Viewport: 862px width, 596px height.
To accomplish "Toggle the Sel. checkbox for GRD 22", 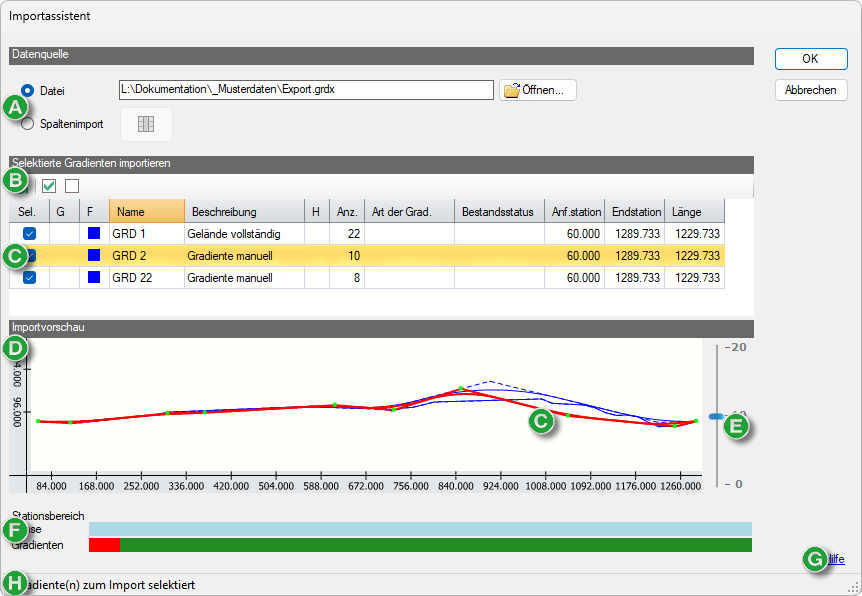I will pos(29,278).
